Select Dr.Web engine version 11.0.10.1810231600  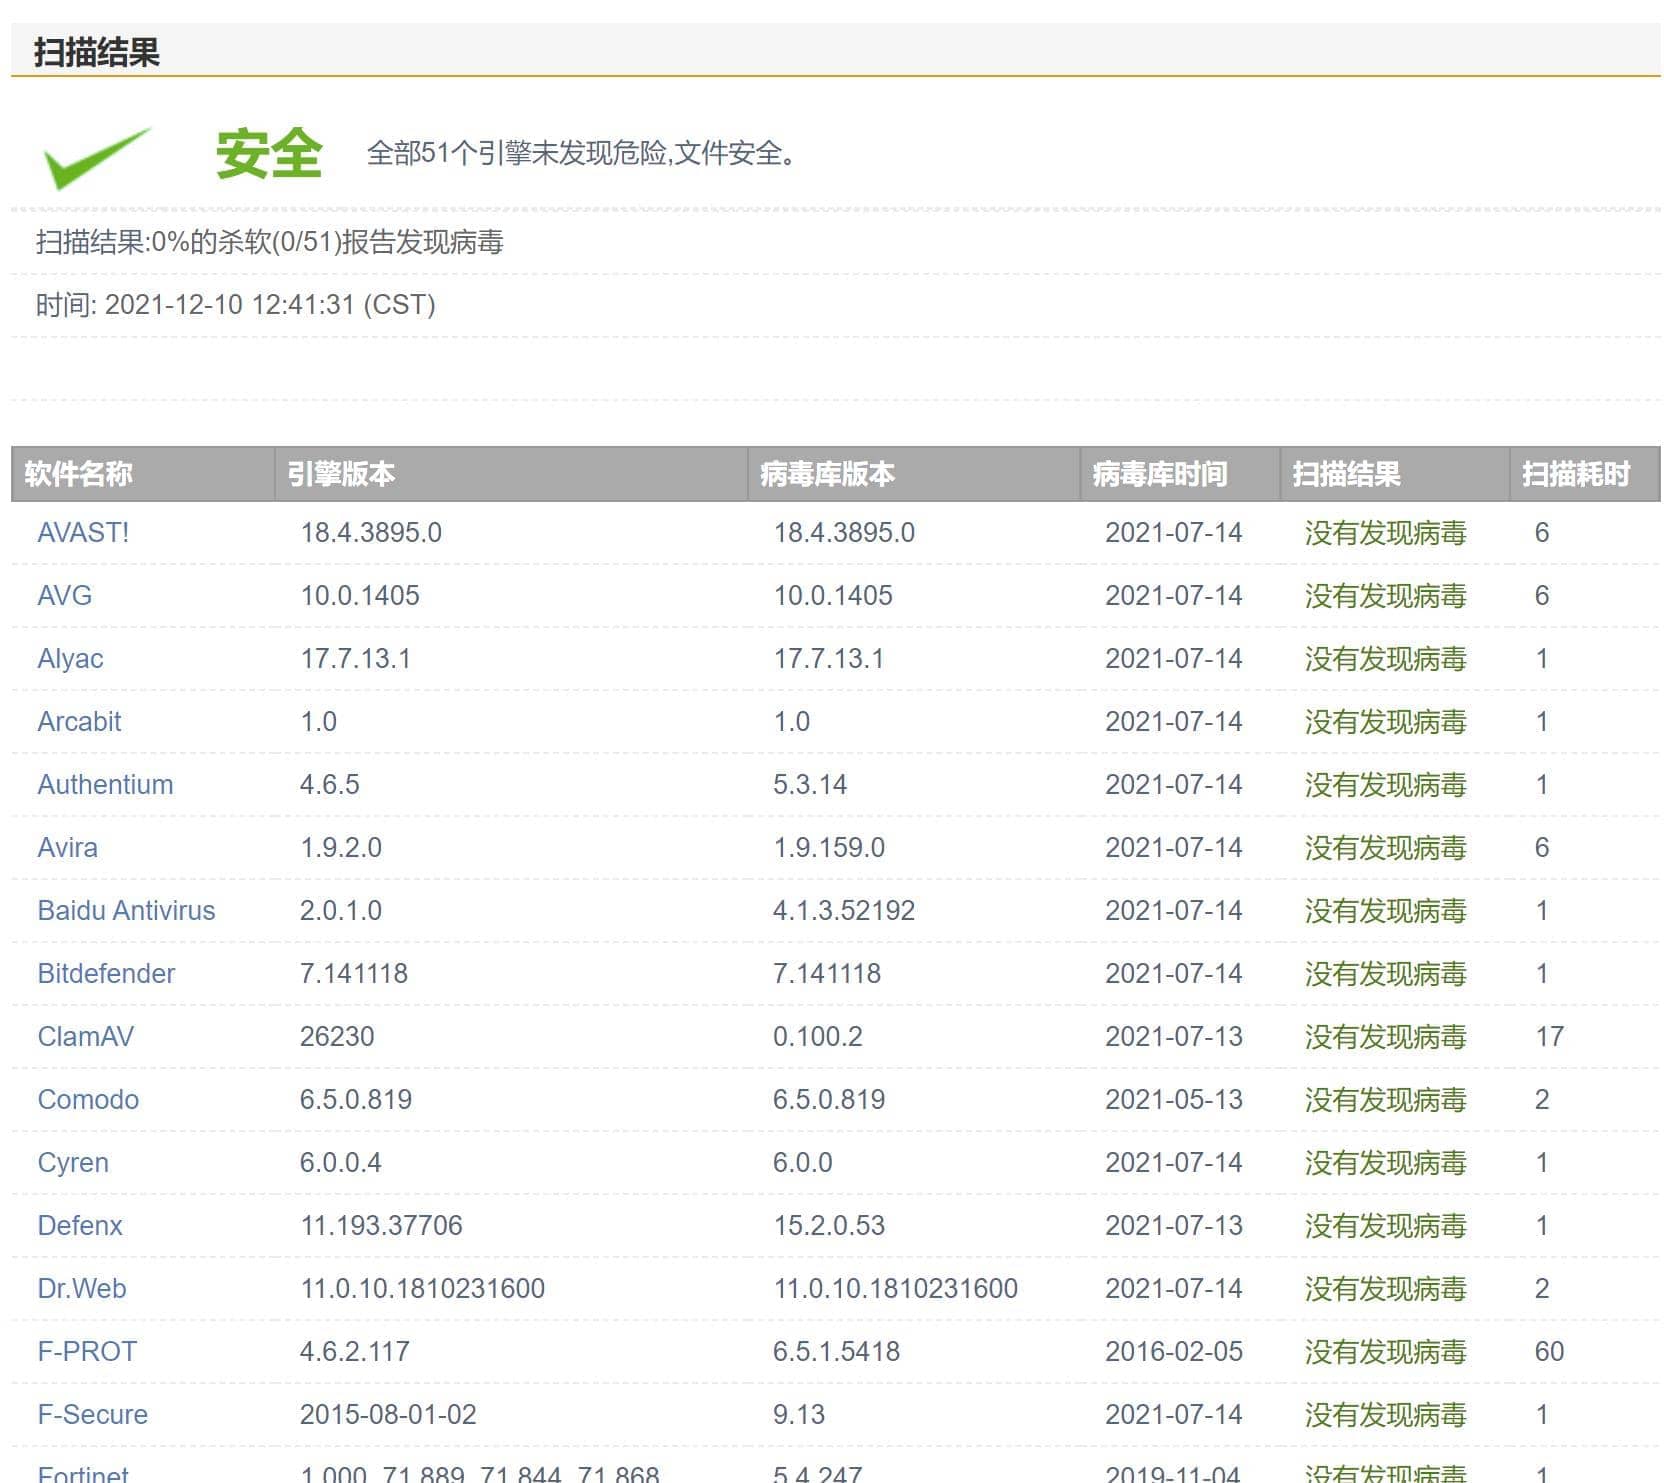(423, 1288)
